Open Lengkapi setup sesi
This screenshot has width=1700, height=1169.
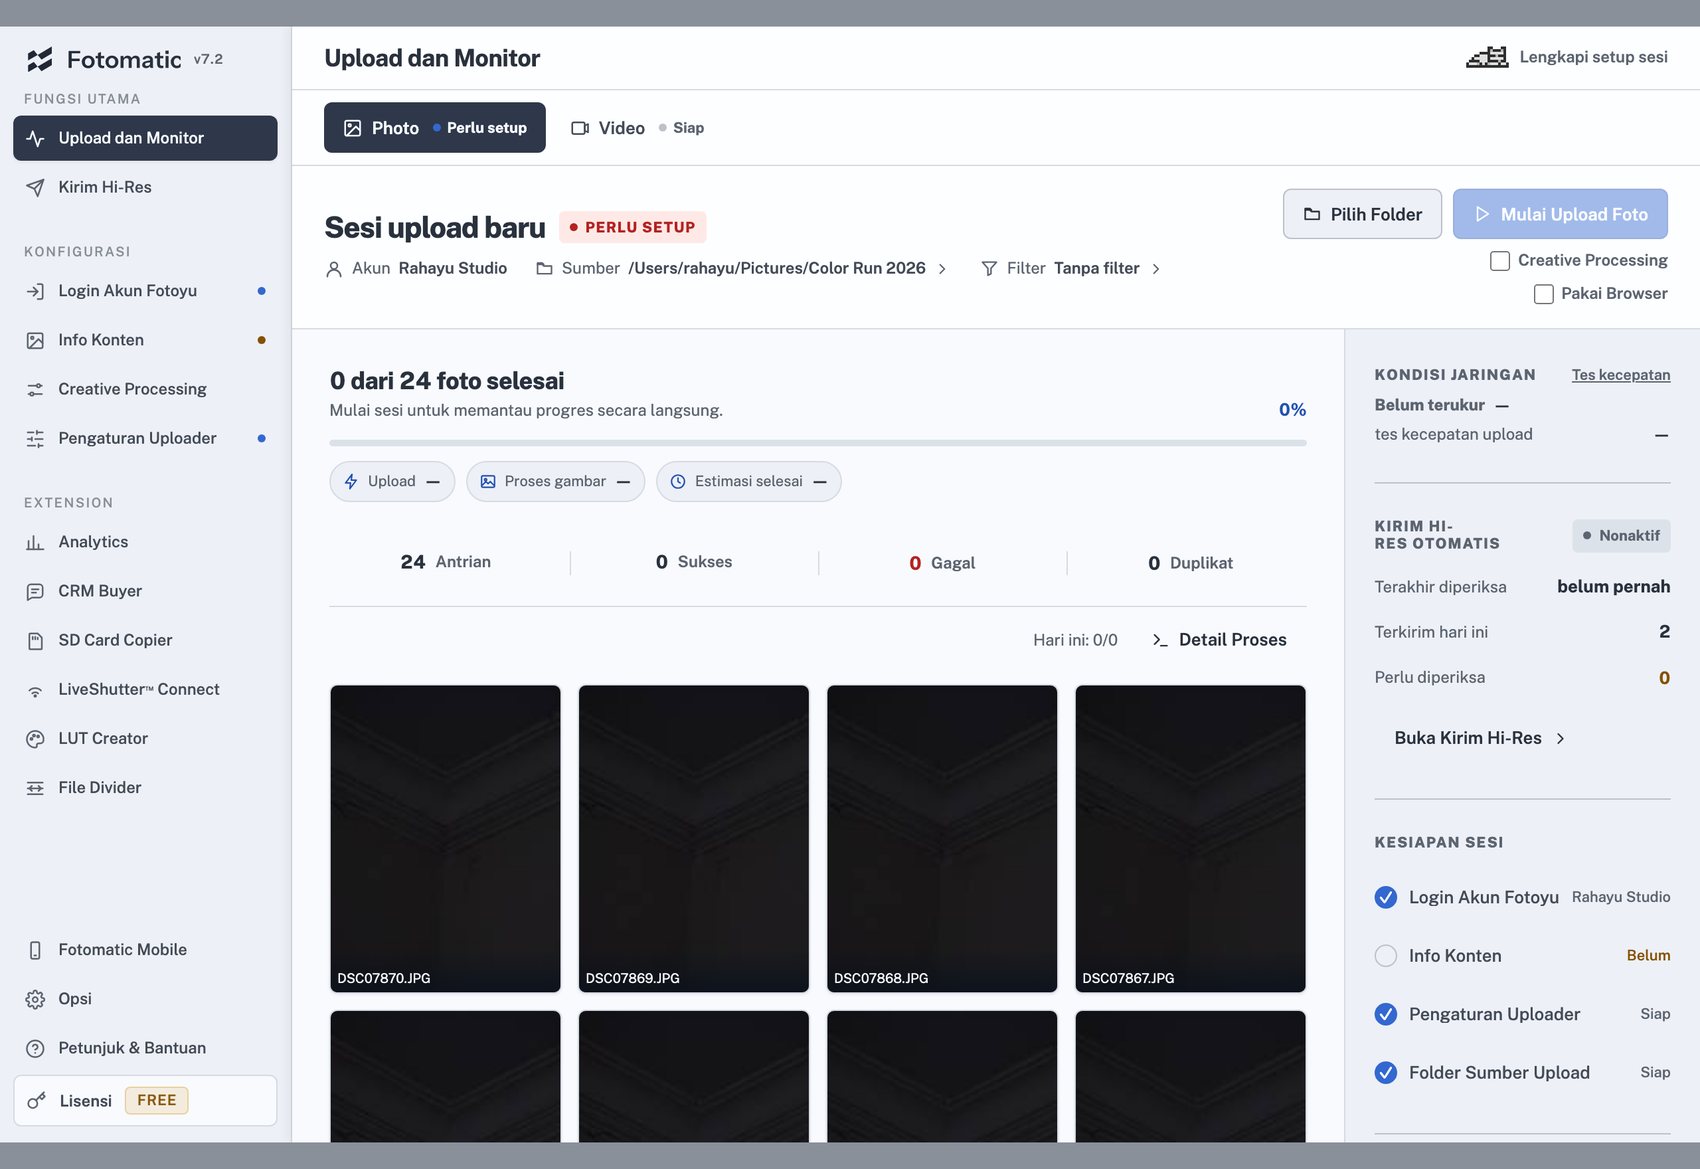pyautogui.click(x=1566, y=57)
